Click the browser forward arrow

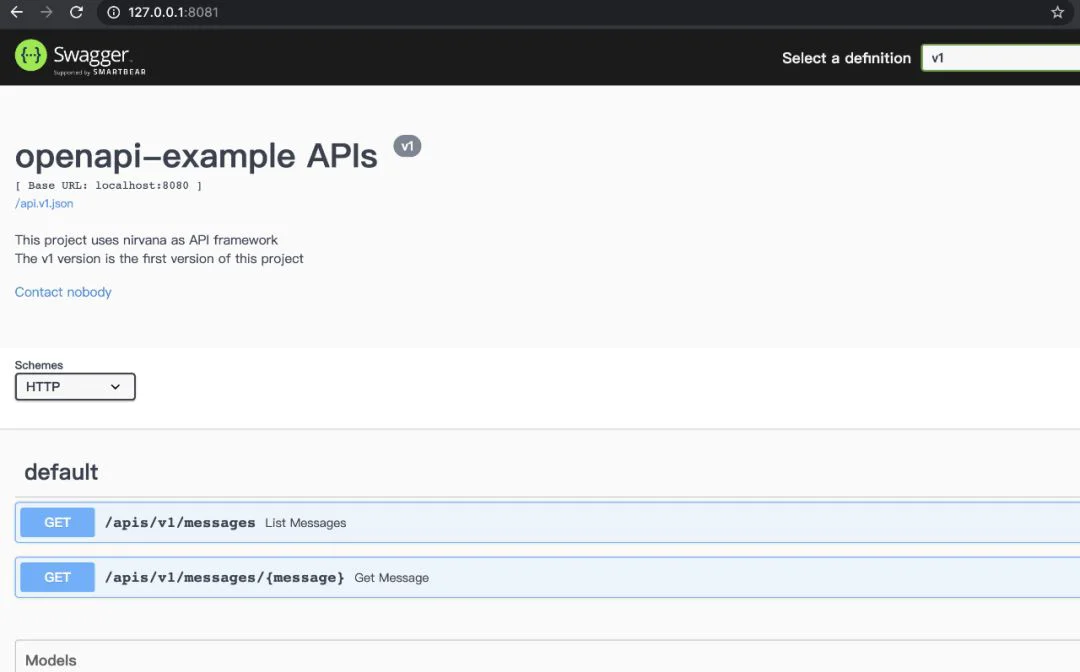click(46, 12)
